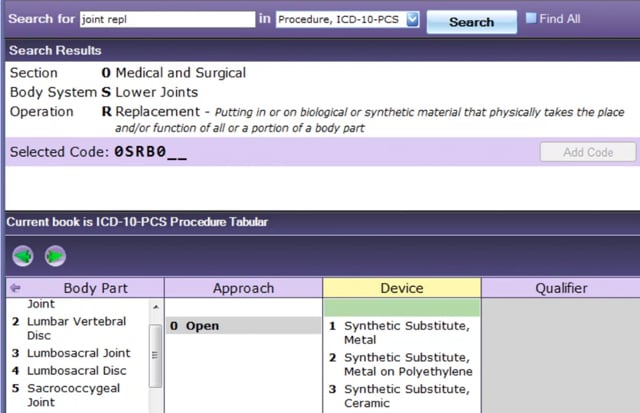Click the green forward arrow icon
The width and height of the screenshot is (640, 413).
click(53, 255)
